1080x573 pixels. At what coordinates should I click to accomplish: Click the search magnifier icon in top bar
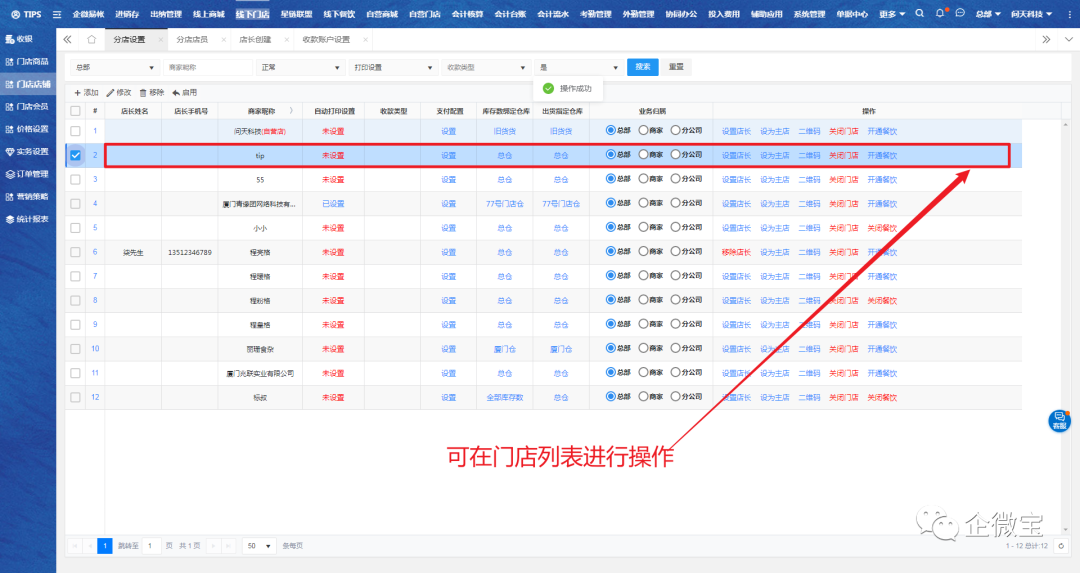point(919,14)
